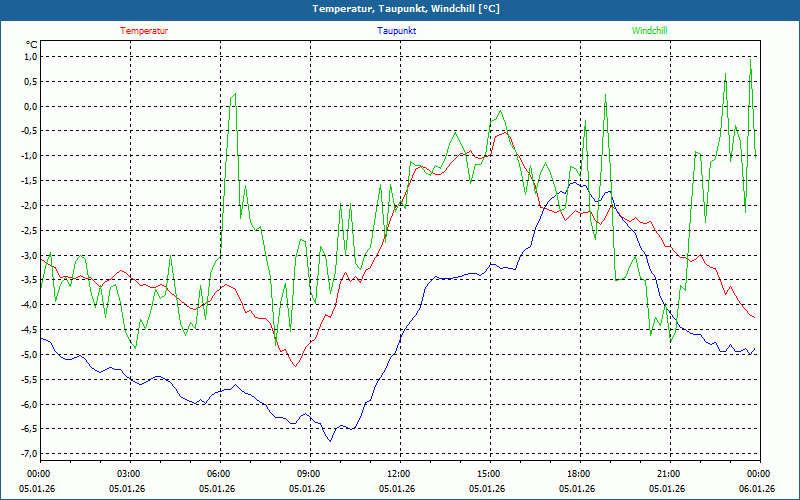Click the highest green Windchill peak
The width and height of the screenshot is (800, 500).
tap(750, 59)
